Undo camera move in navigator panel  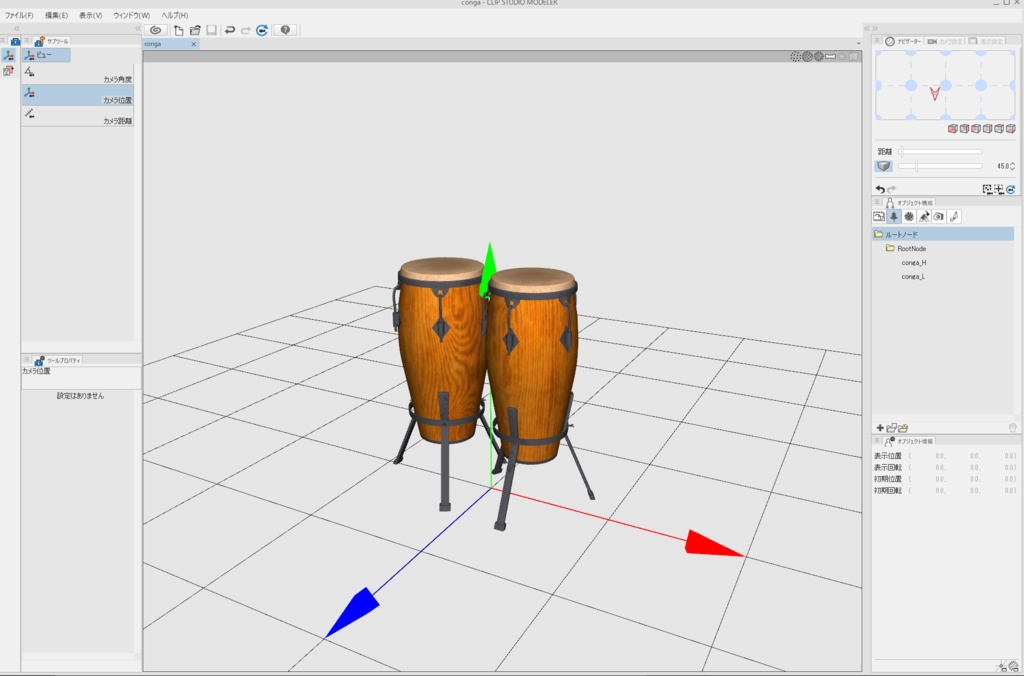(880, 189)
